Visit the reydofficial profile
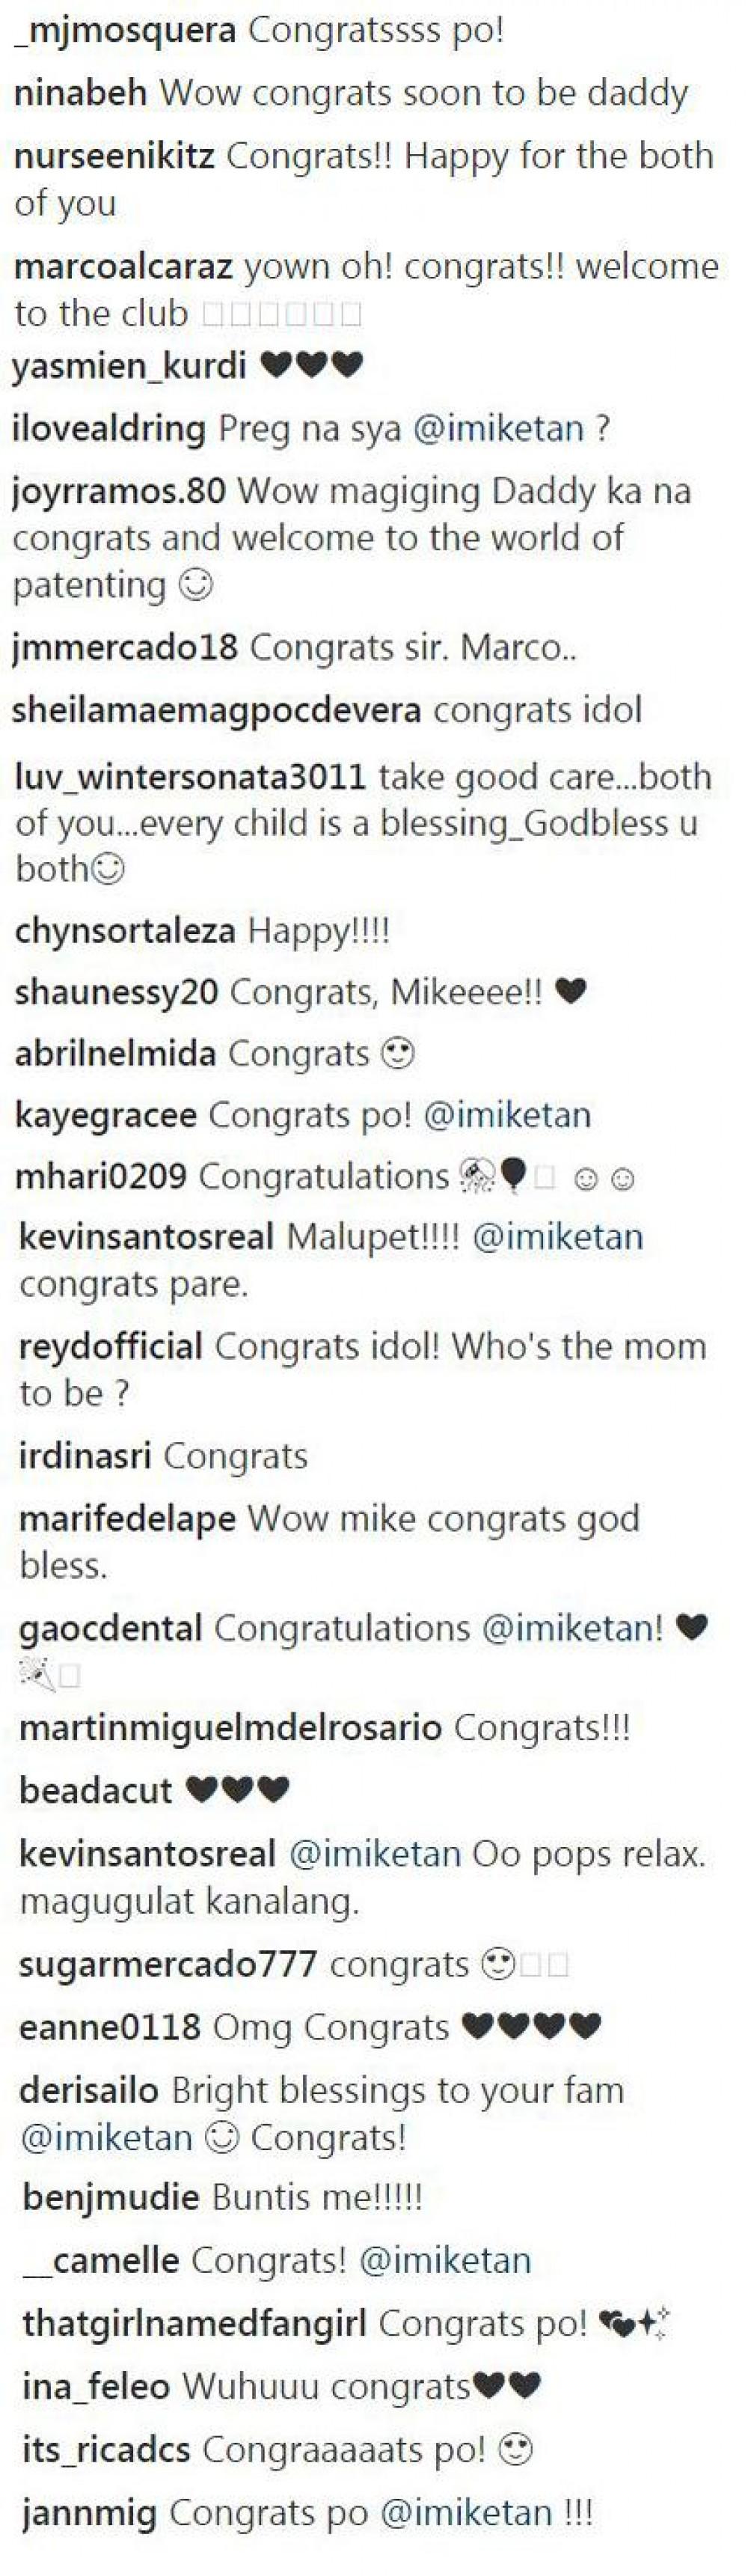The height and width of the screenshot is (2576, 748). (x=111, y=1347)
